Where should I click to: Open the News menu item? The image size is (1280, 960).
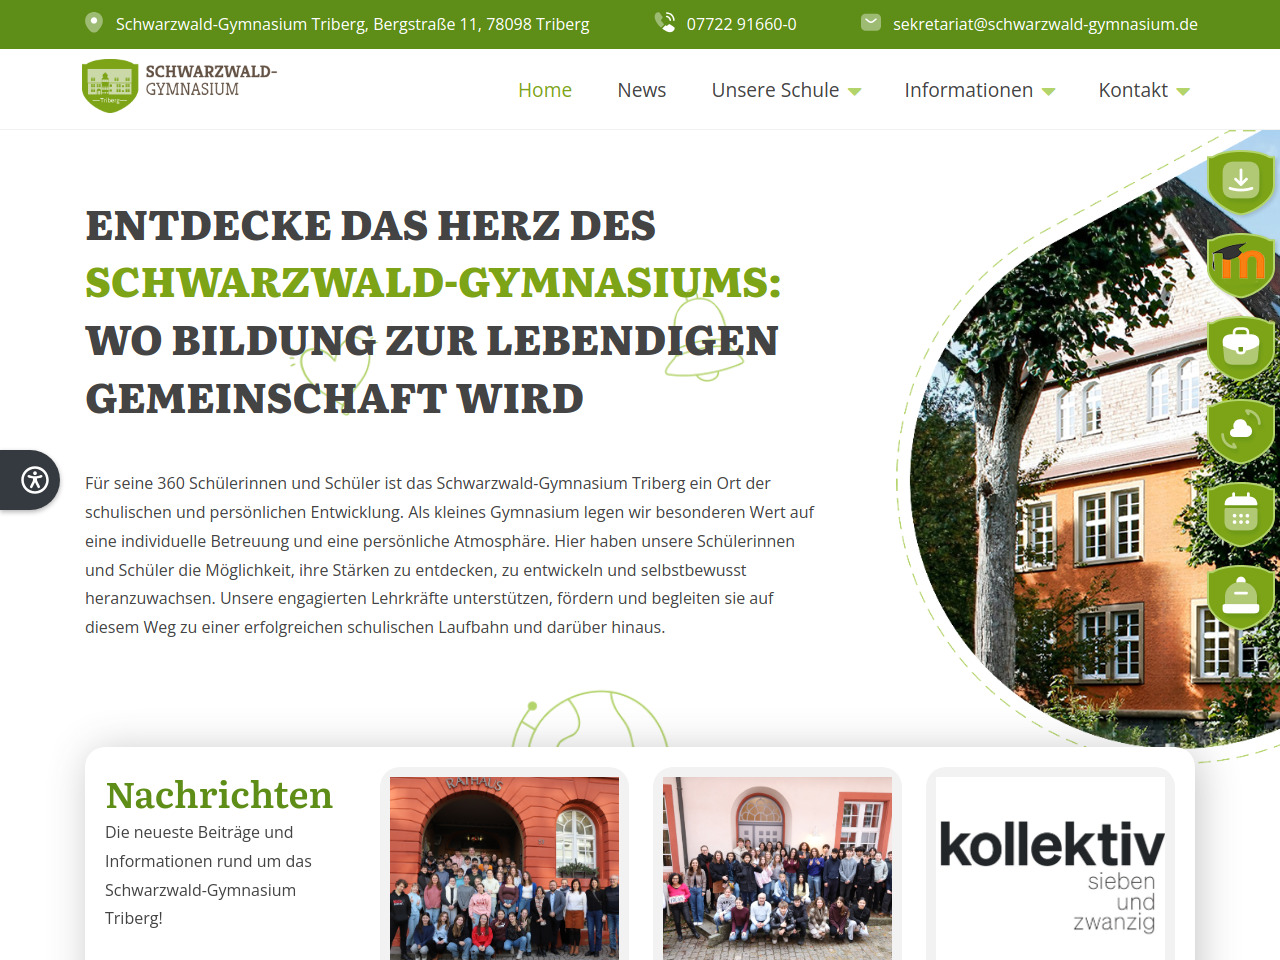(641, 90)
